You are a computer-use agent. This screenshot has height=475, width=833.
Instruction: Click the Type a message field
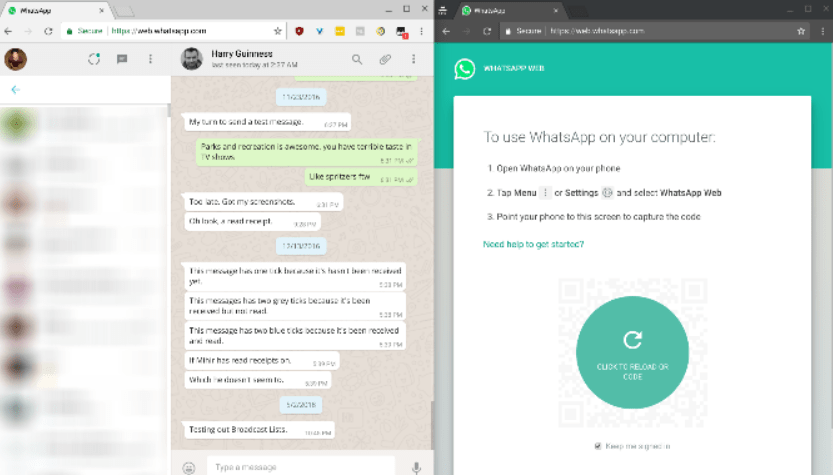coord(301,467)
